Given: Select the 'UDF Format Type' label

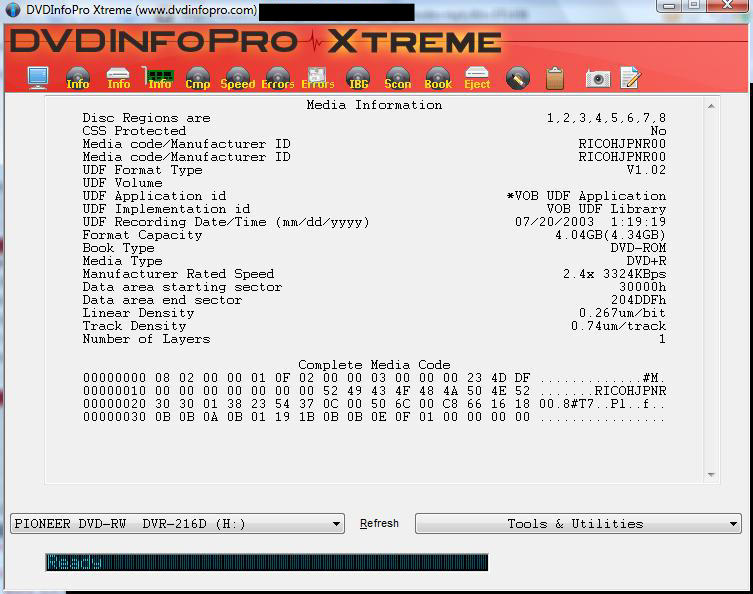Looking at the screenshot, I should click(142, 170).
